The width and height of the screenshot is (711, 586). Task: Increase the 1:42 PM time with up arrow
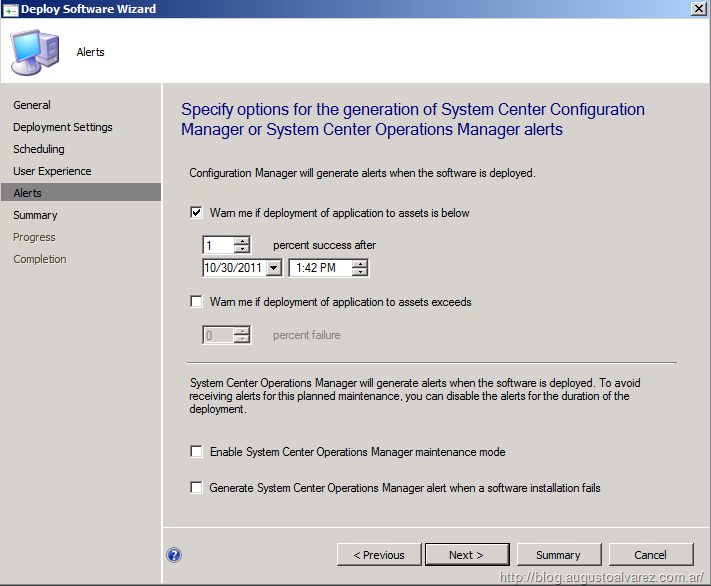(x=360, y=264)
